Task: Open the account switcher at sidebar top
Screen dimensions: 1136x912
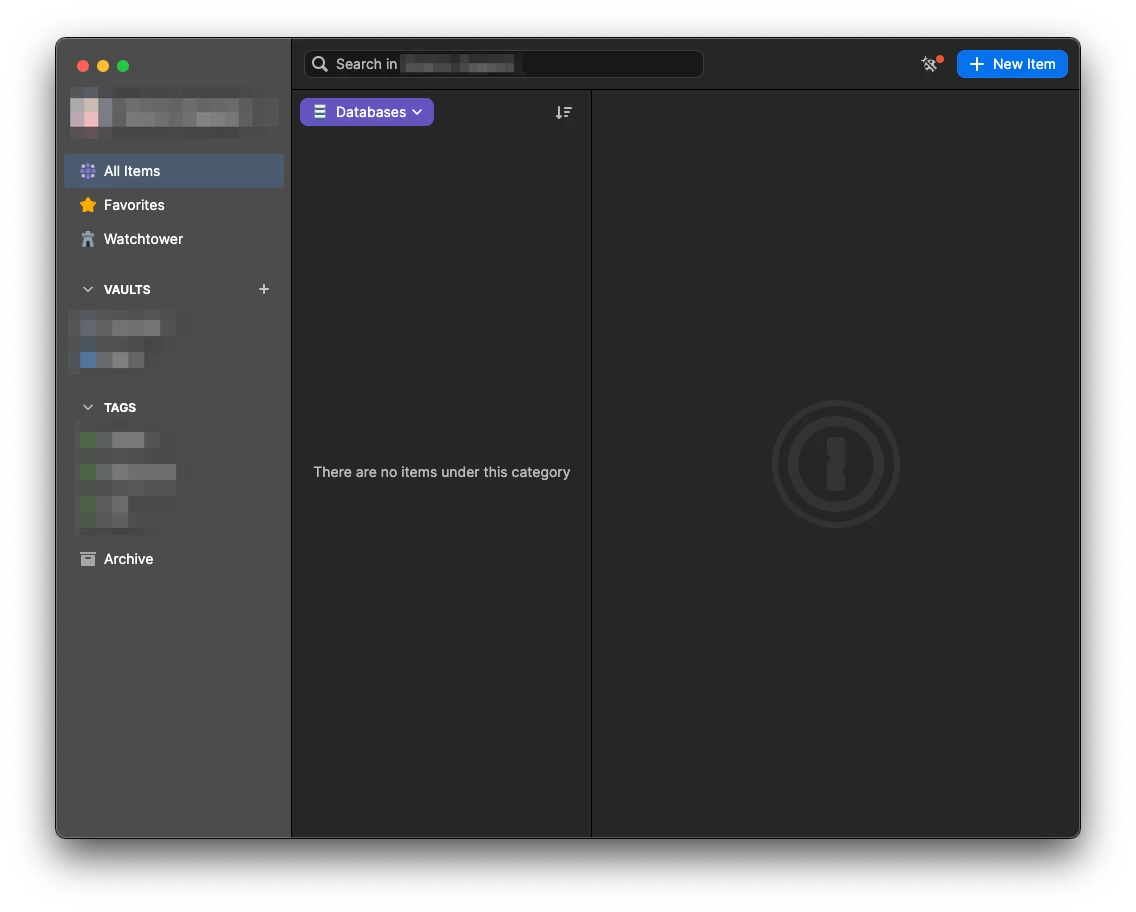Action: [x=174, y=113]
